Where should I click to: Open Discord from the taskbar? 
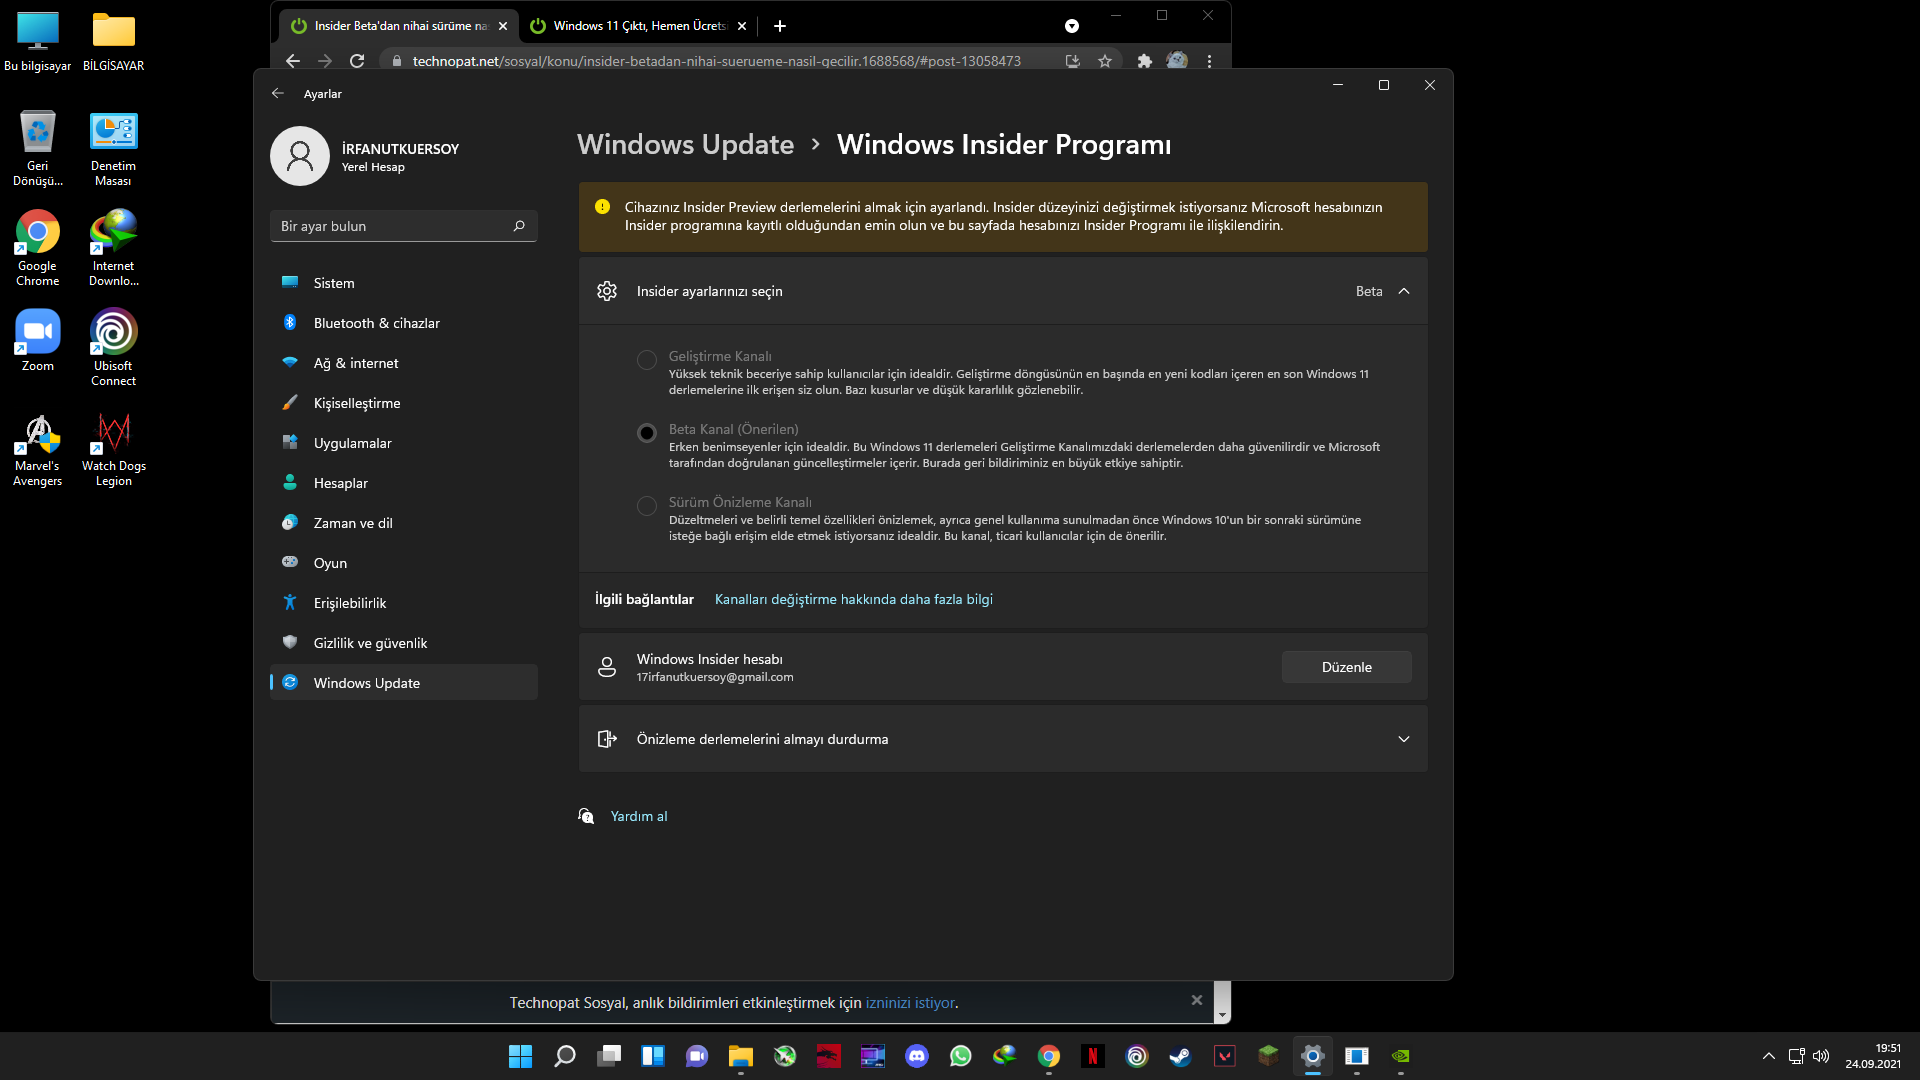click(916, 1056)
